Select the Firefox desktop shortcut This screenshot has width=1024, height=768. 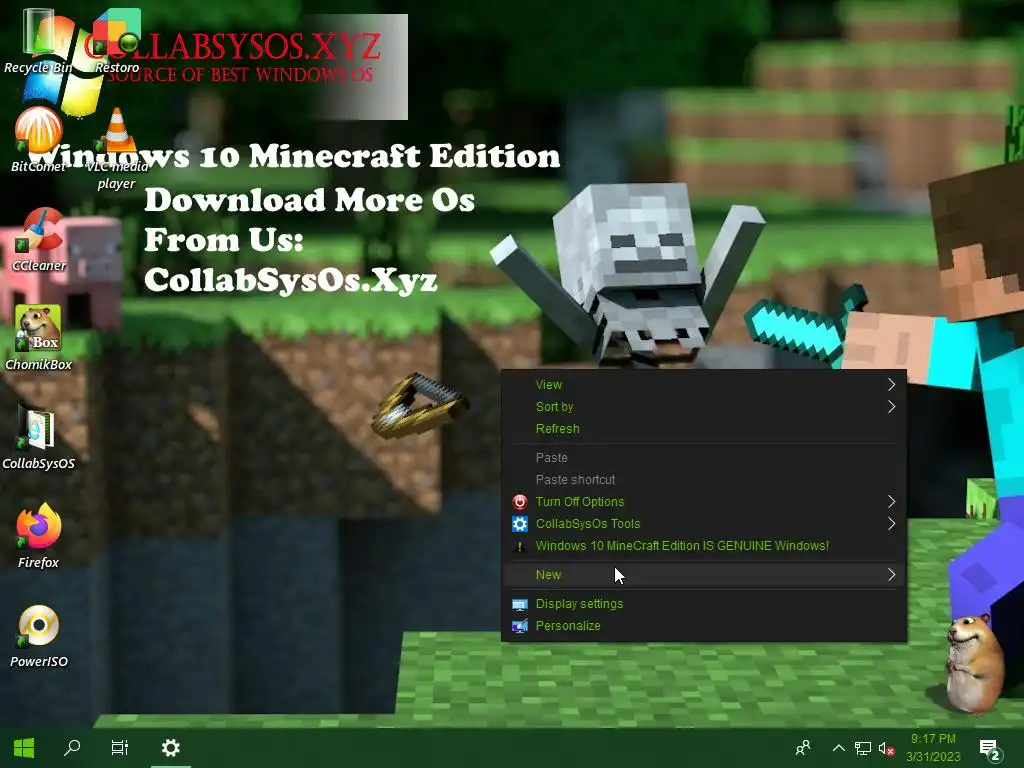point(38,536)
